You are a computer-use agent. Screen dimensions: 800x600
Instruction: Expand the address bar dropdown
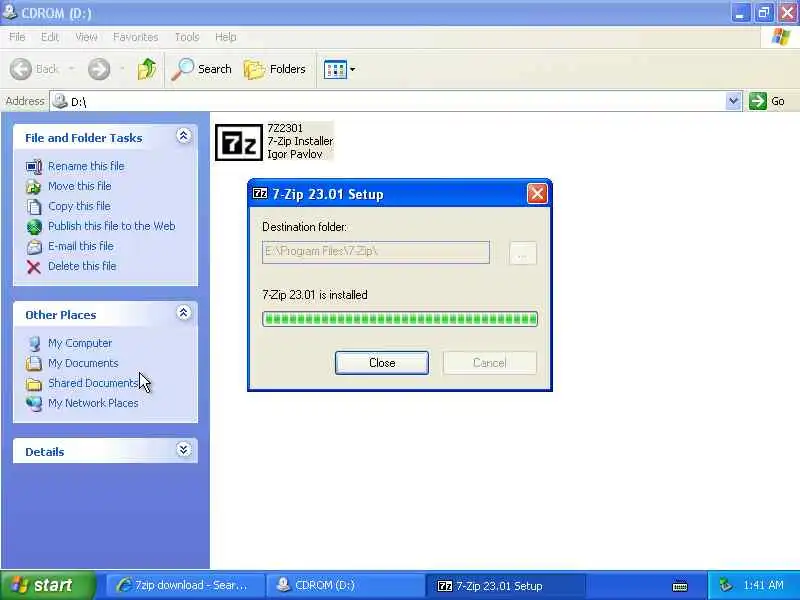tap(733, 101)
